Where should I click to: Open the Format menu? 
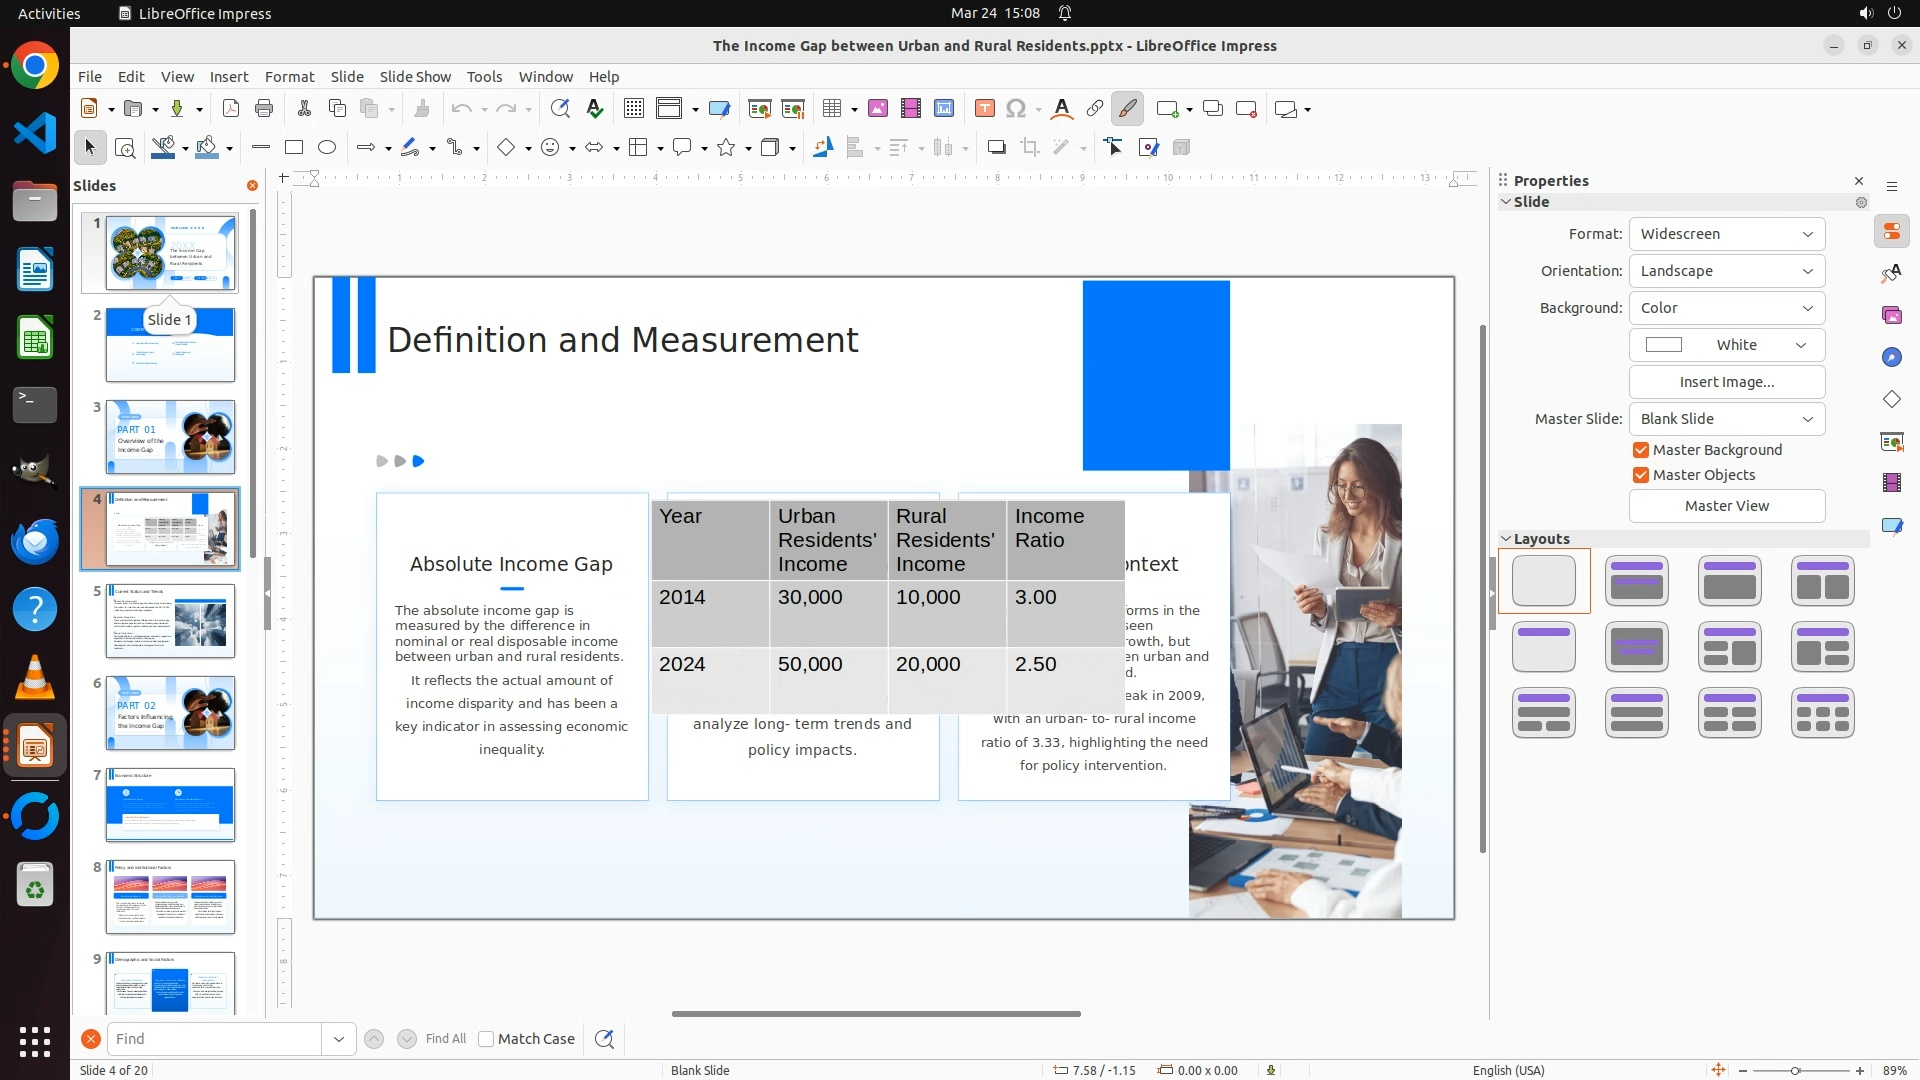point(289,77)
